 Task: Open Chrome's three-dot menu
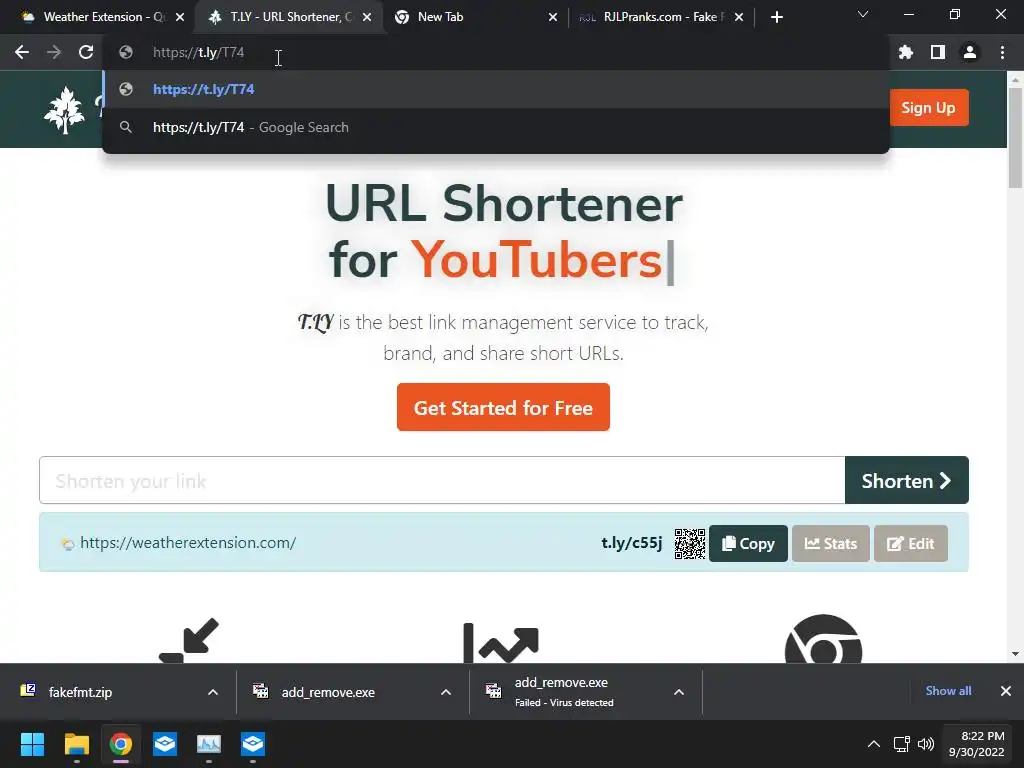[x=1002, y=52]
